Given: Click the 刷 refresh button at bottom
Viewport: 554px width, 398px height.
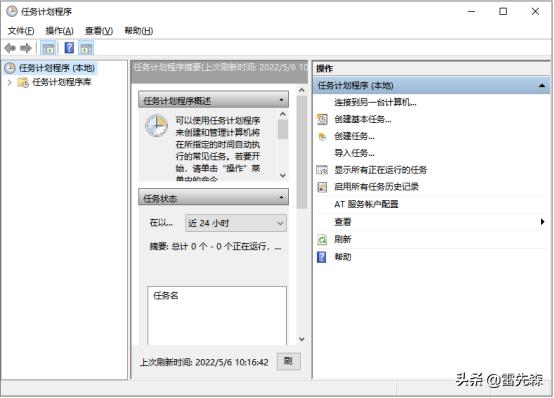Looking at the screenshot, I should (x=288, y=361).
